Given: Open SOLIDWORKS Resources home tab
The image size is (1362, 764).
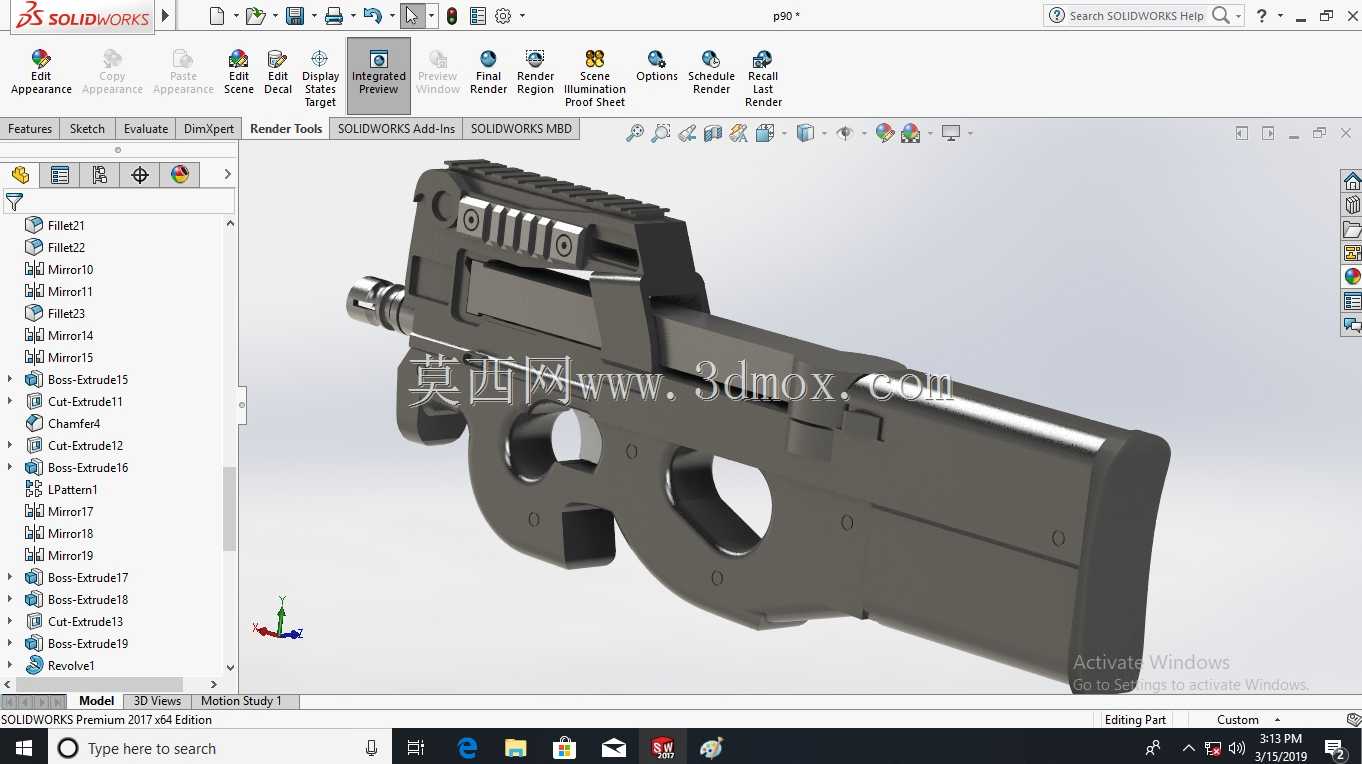Looking at the screenshot, I should (1352, 181).
